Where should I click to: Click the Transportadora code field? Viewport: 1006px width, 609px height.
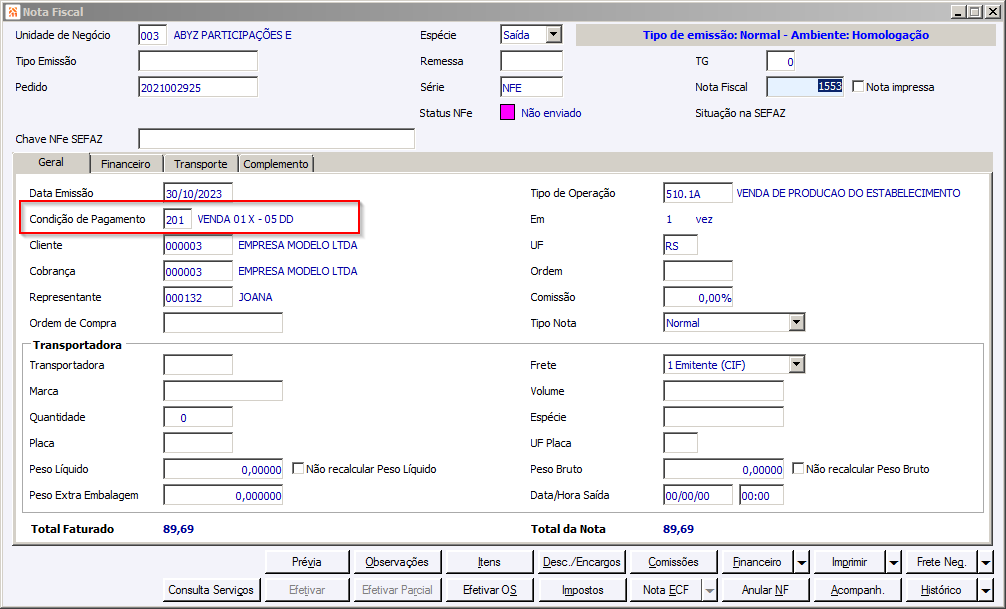click(198, 365)
